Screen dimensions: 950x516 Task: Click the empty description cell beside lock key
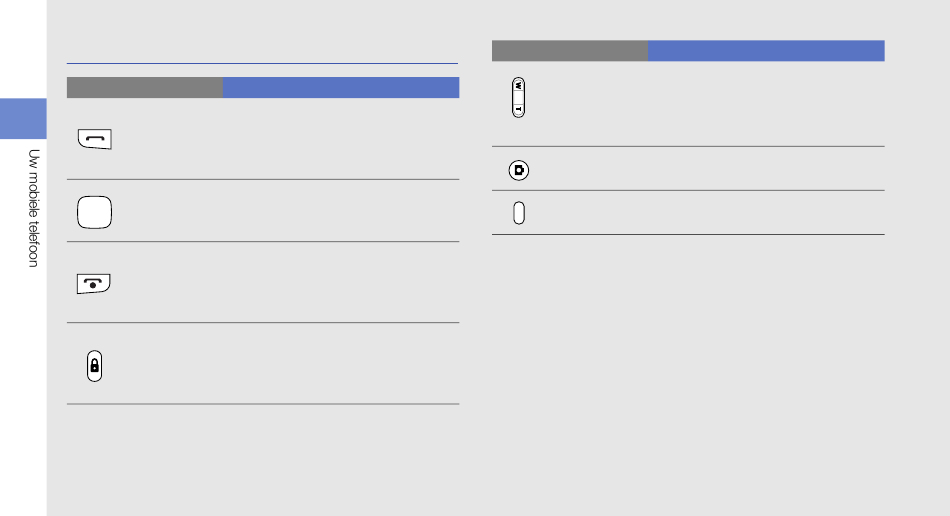point(341,363)
